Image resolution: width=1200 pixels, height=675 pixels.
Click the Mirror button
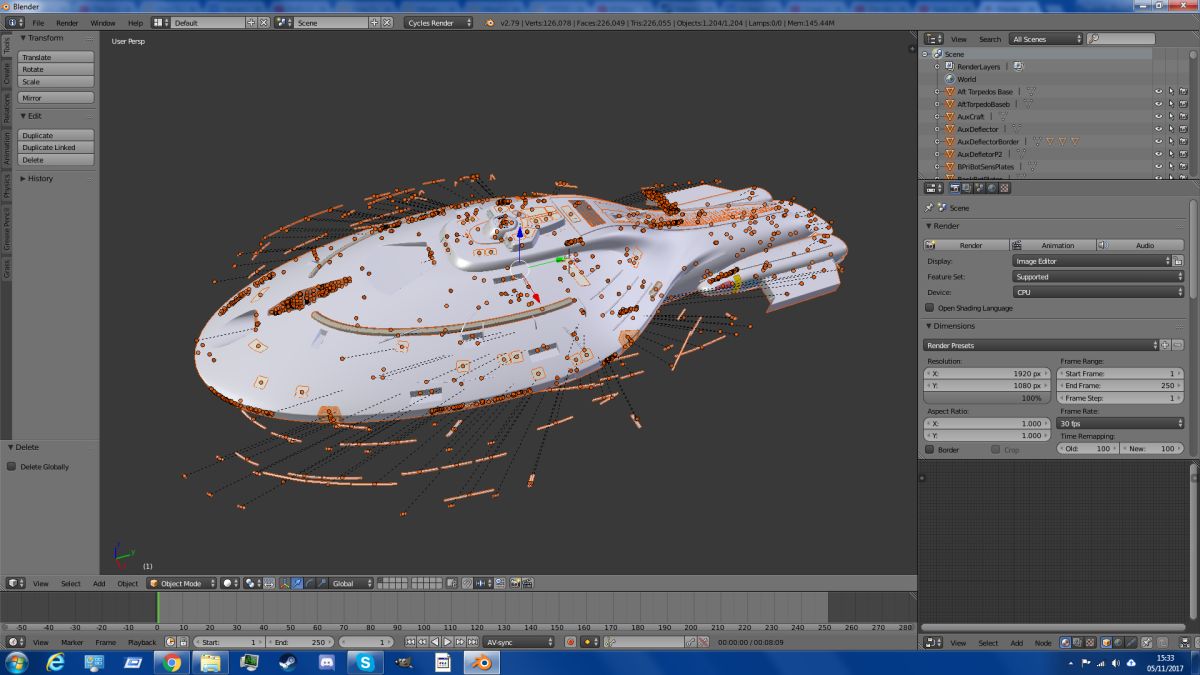(56, 98)
